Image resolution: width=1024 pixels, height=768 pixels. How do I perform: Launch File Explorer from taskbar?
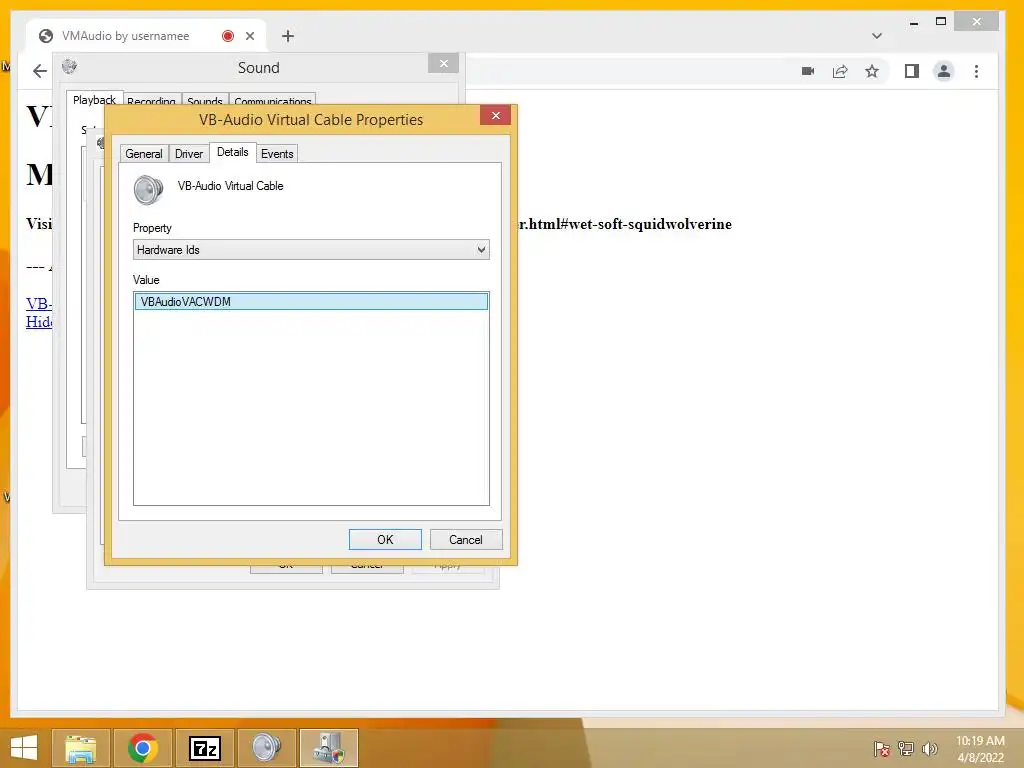click(x=81, y=748)
